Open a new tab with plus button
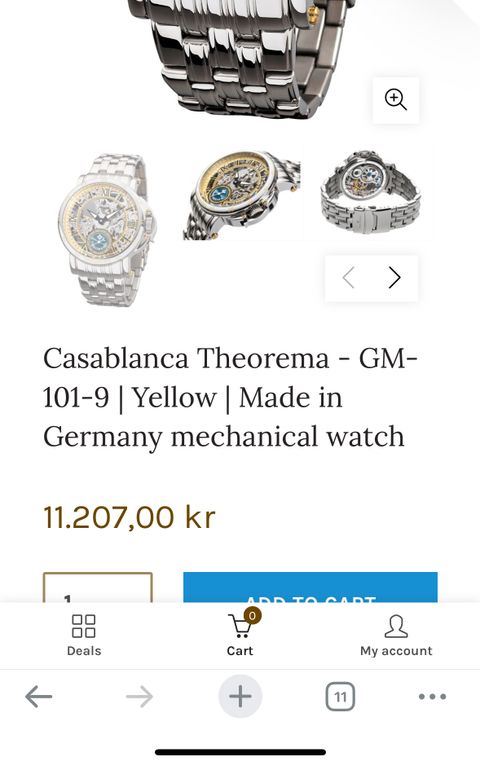Image resolution: width=480 pixels, height=765 pixels. [x=240, y=696]
